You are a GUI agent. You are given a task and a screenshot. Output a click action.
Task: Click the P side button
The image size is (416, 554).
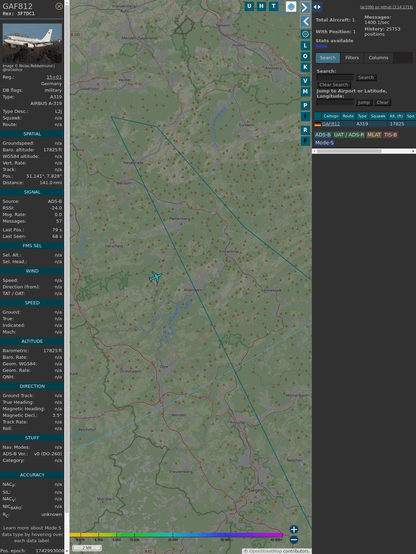[305, 106]
